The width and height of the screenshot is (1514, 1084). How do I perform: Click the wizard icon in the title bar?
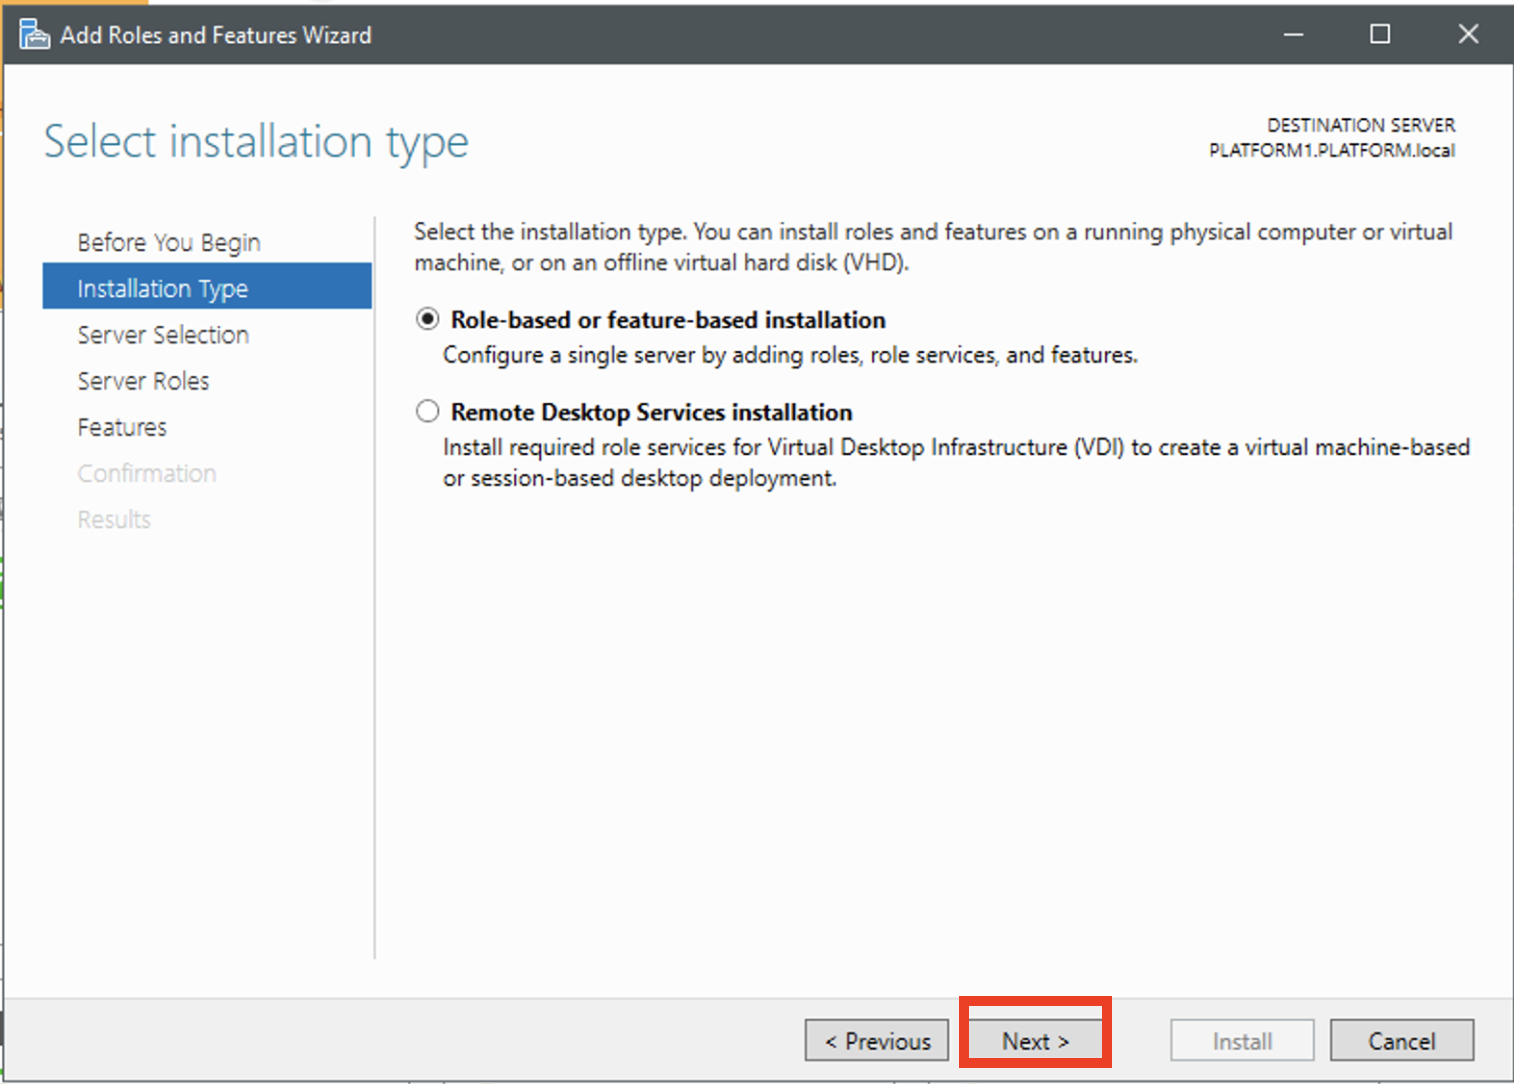(x=34, y=35)
